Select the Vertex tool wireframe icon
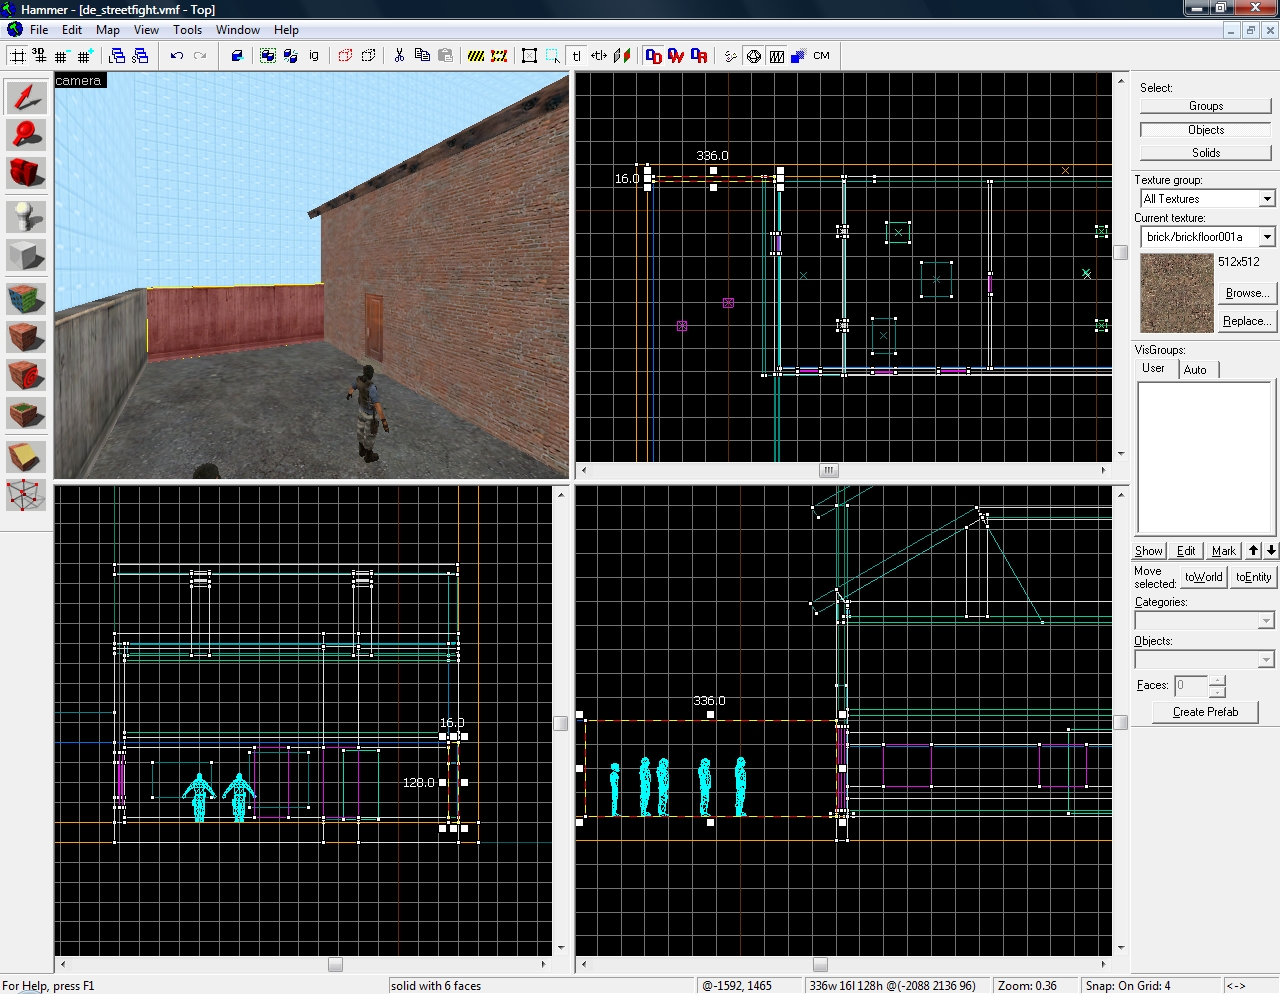1280x994 pixels. point(26,495)
